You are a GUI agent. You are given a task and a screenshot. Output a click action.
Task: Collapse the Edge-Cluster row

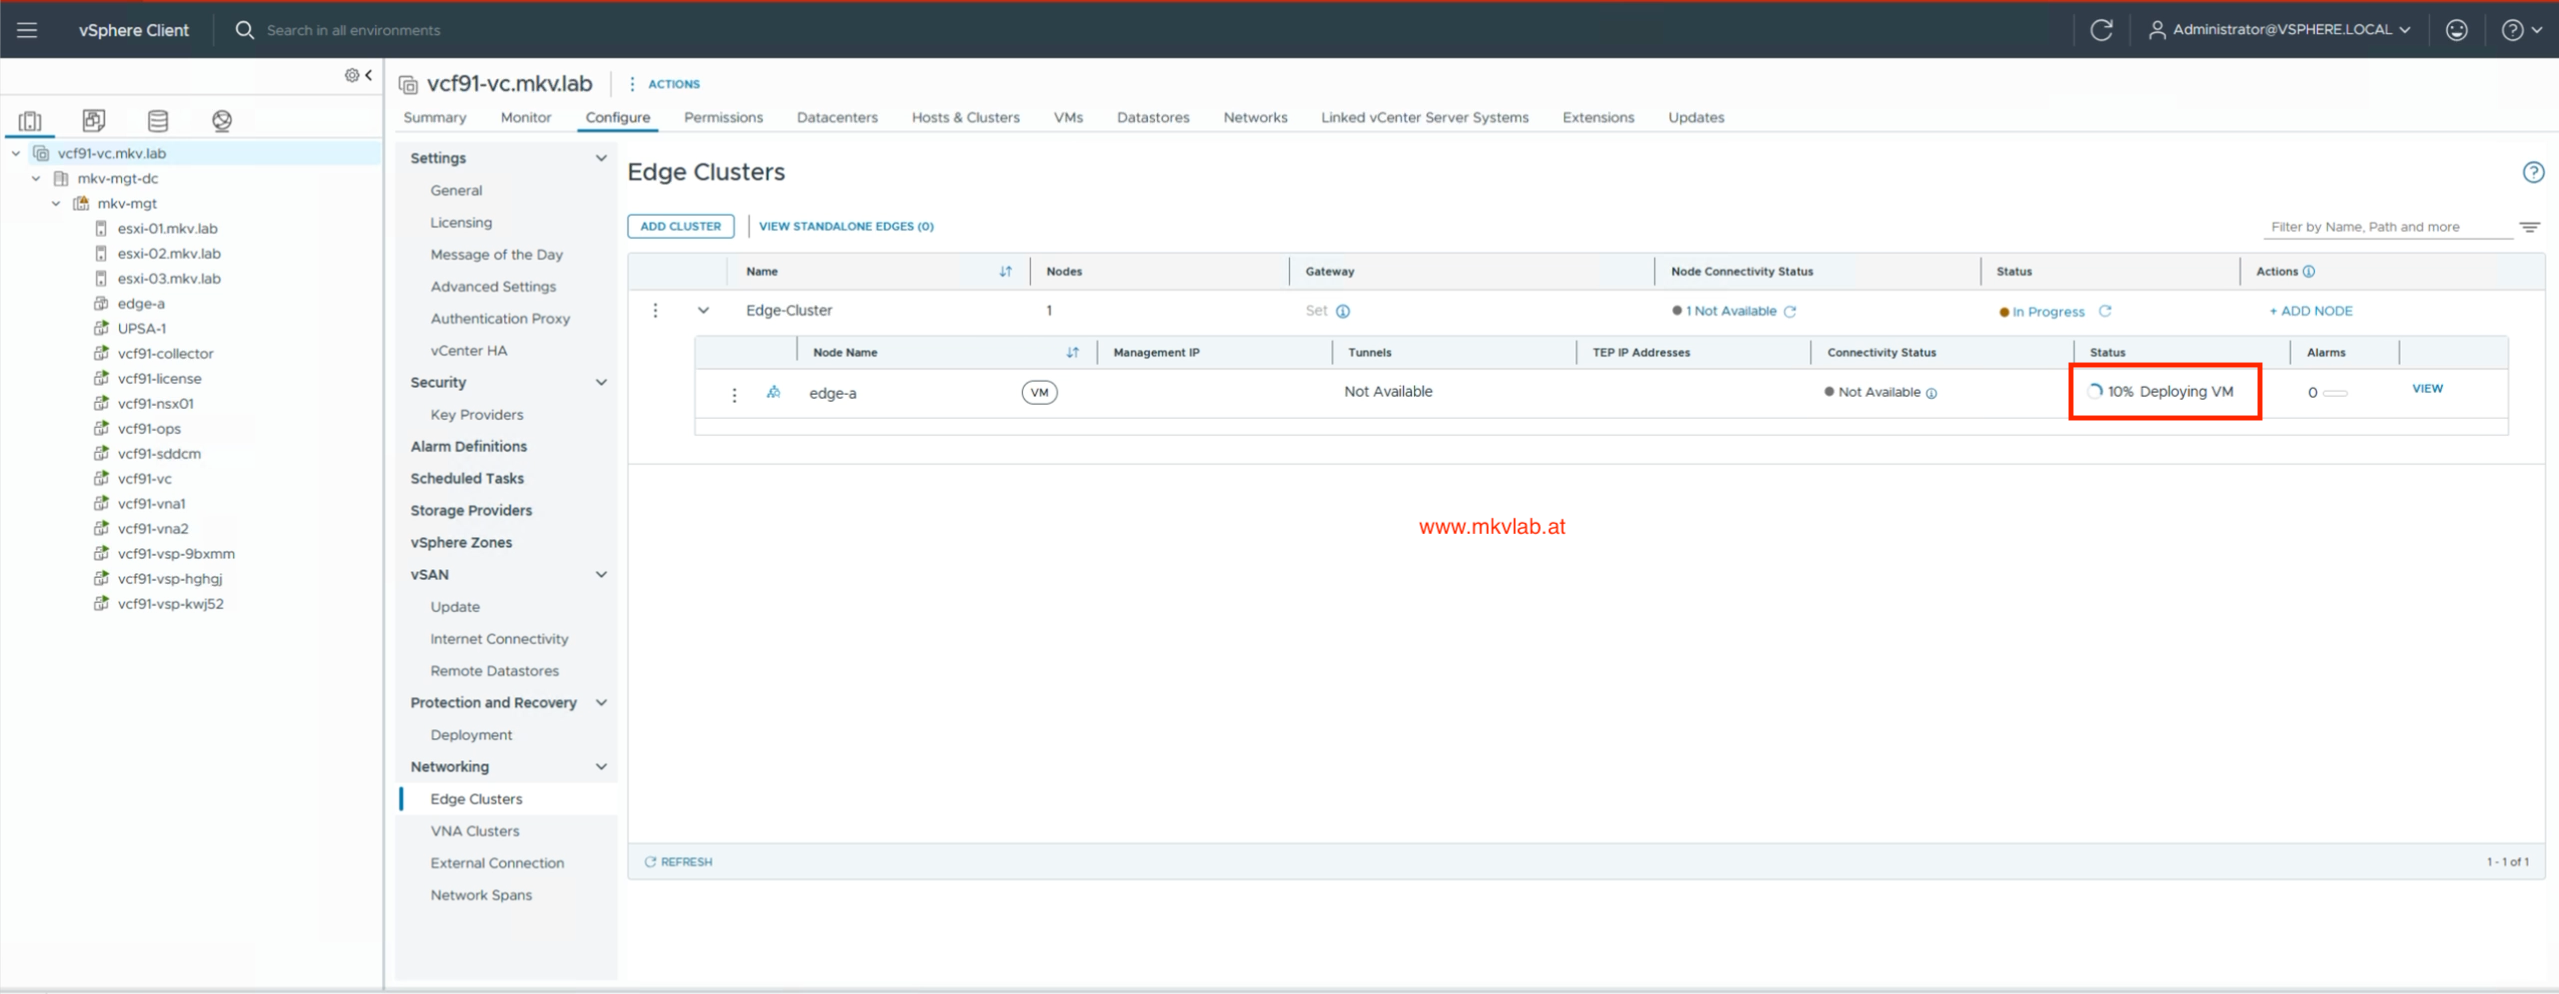pyautogui.click(x=703, y=311)
